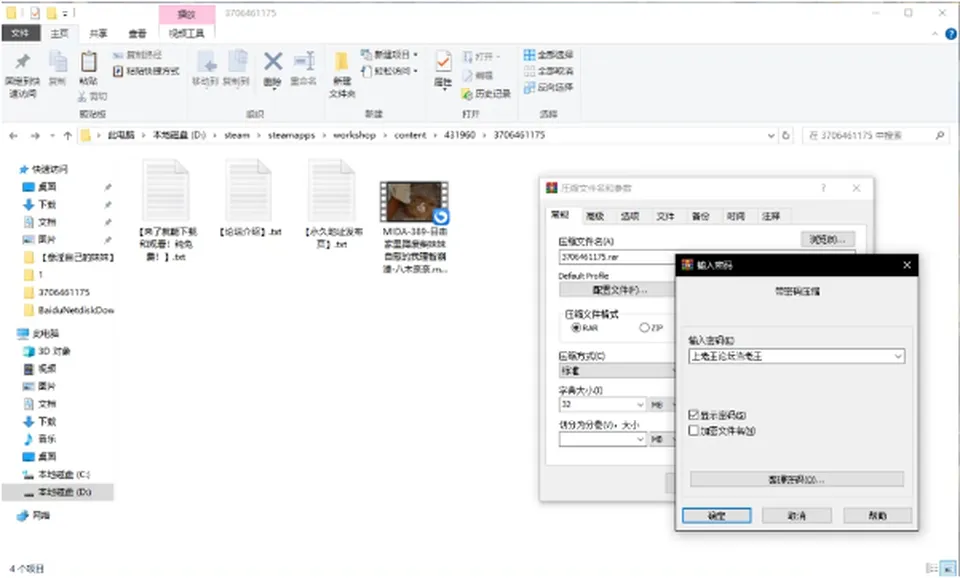Select the RAR archive format option
The image size is (960, 578).
click(x=576, y=328)
